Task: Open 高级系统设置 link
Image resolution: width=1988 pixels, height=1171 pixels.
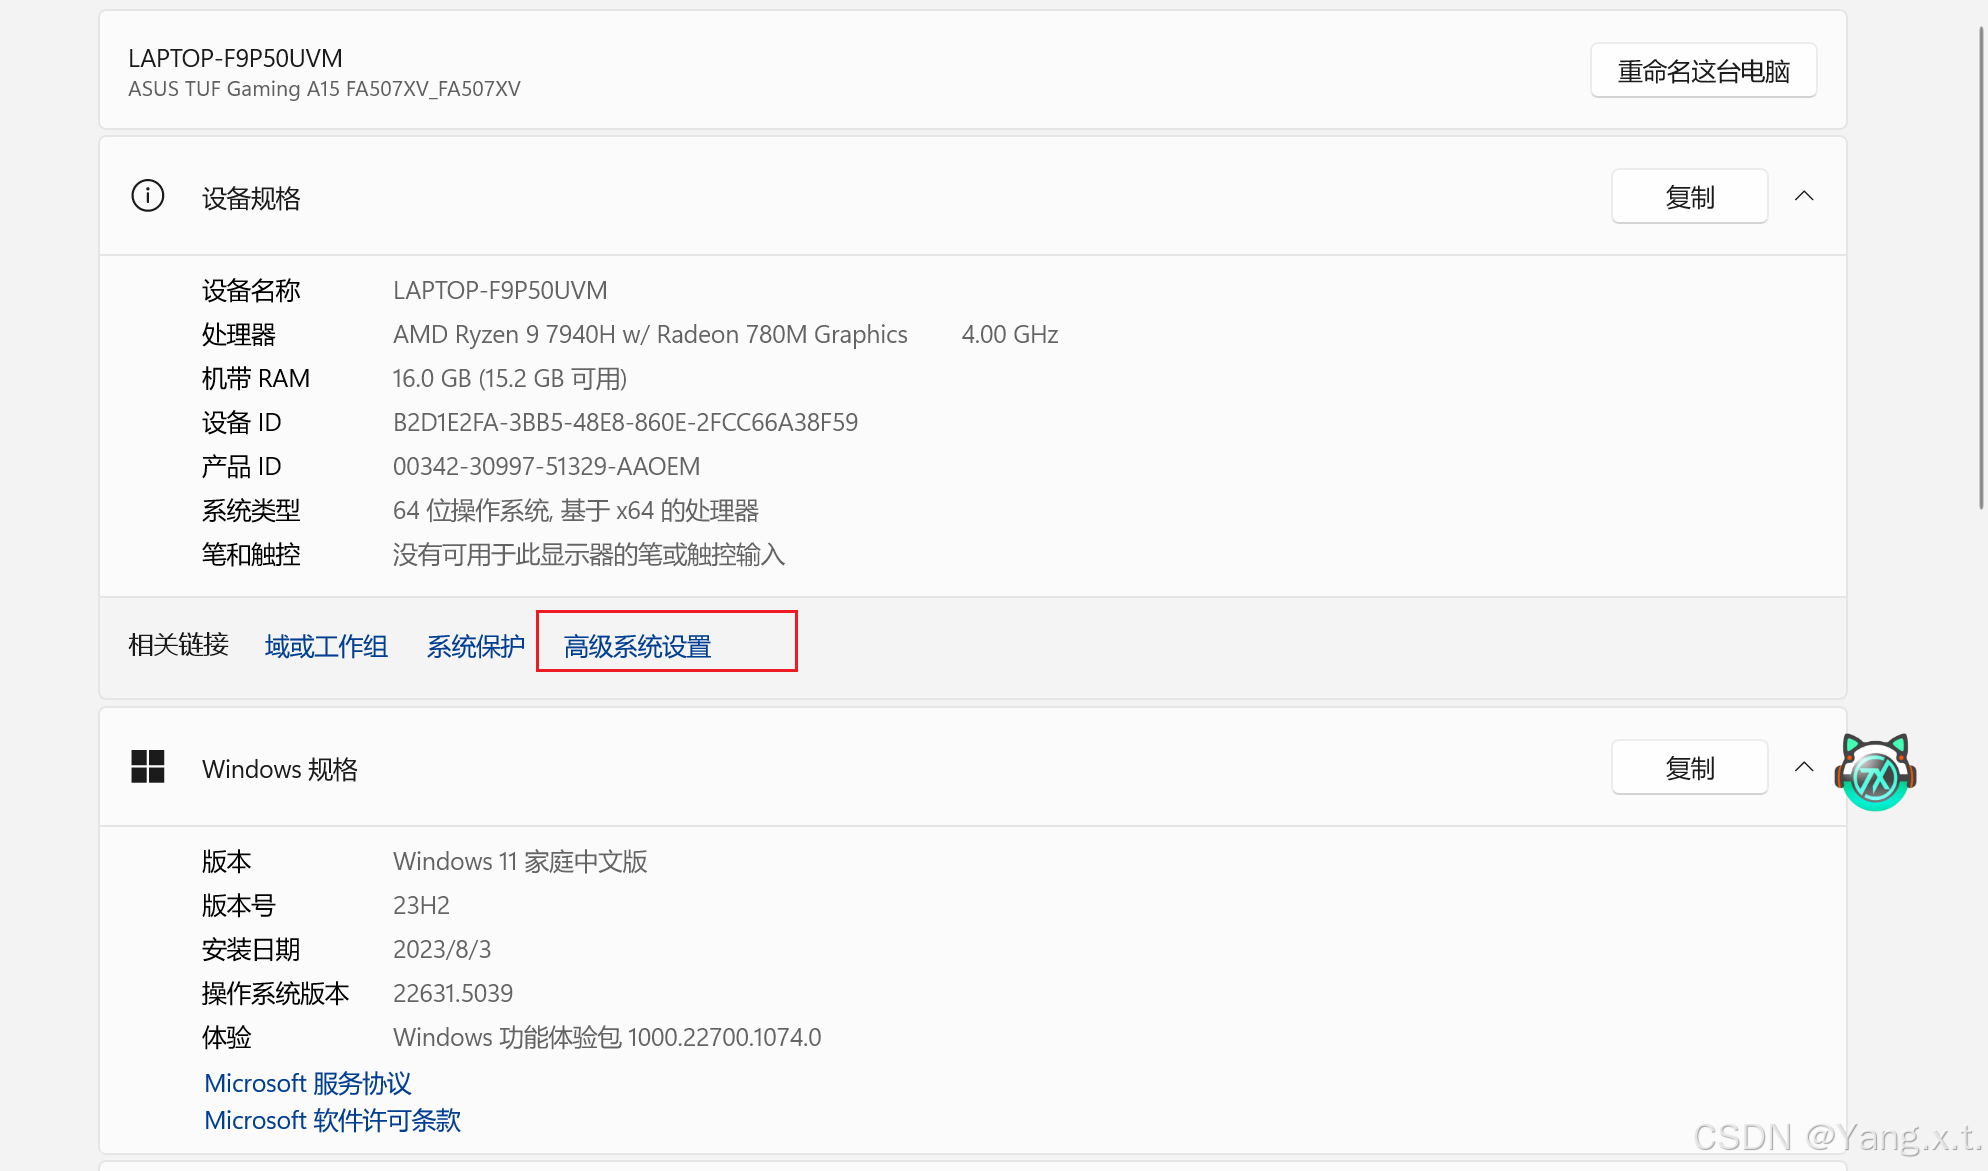Action: [637, 646]
